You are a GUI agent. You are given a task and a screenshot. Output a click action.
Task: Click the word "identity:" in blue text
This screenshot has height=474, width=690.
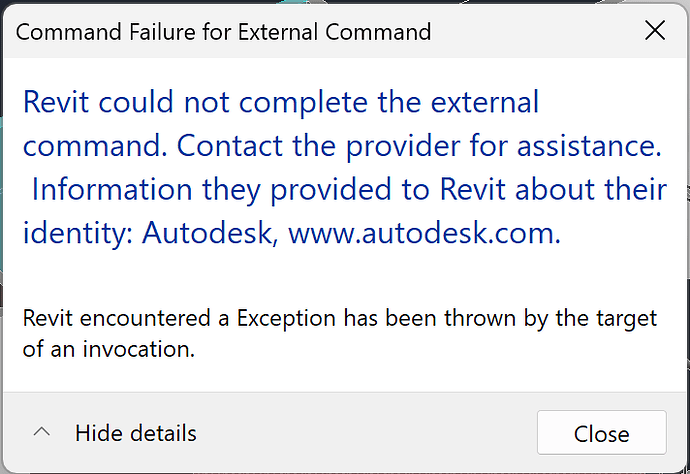(x=78, y=233)
